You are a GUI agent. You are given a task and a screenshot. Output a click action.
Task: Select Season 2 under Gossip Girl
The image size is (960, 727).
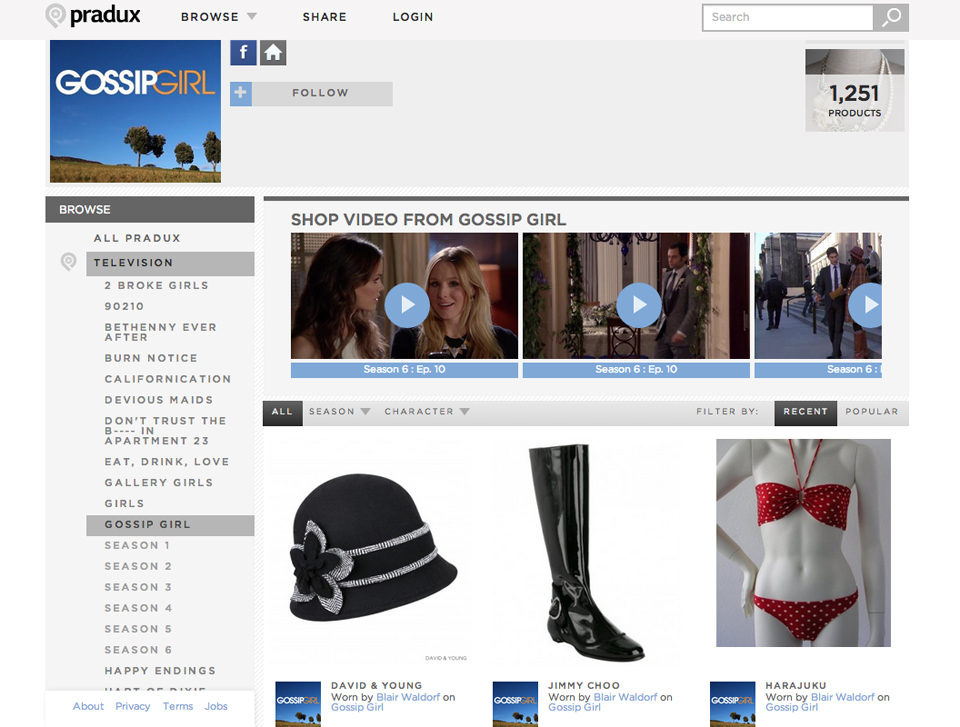click(x=138, y=566)
